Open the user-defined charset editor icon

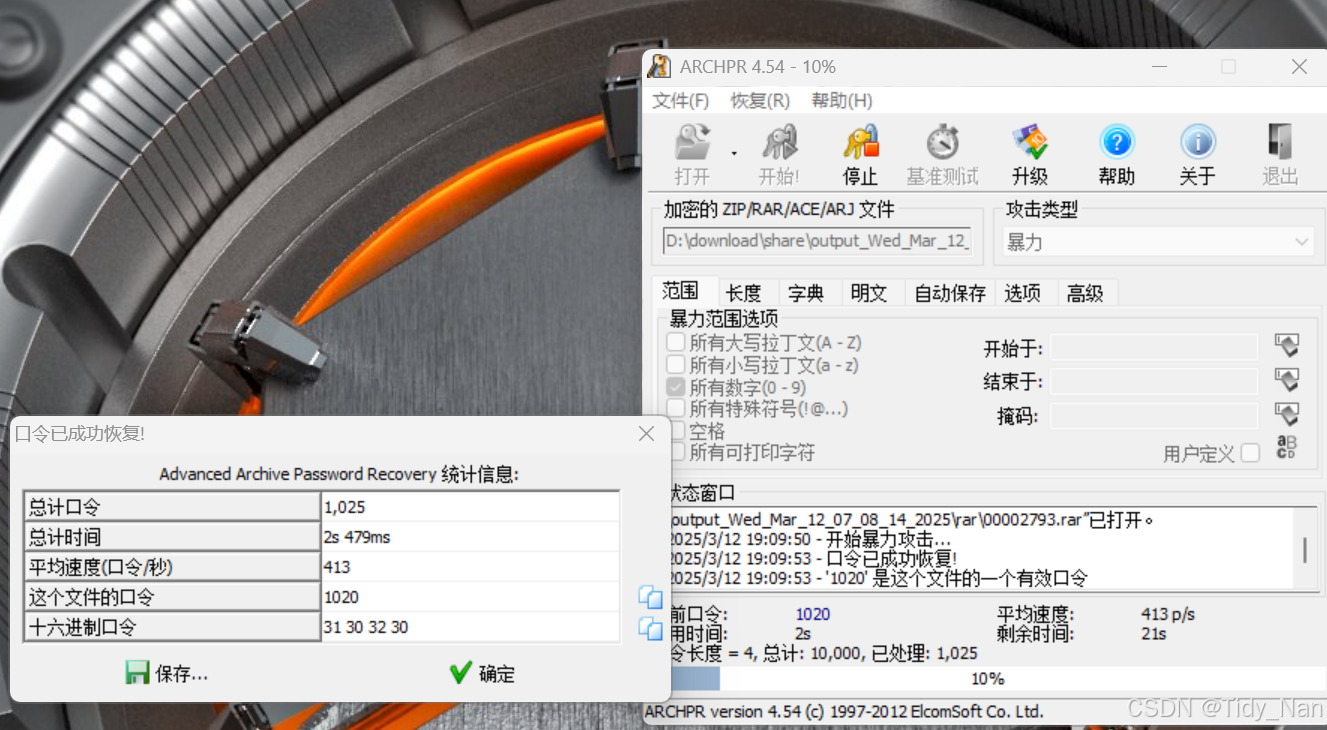click(1286, 448)
